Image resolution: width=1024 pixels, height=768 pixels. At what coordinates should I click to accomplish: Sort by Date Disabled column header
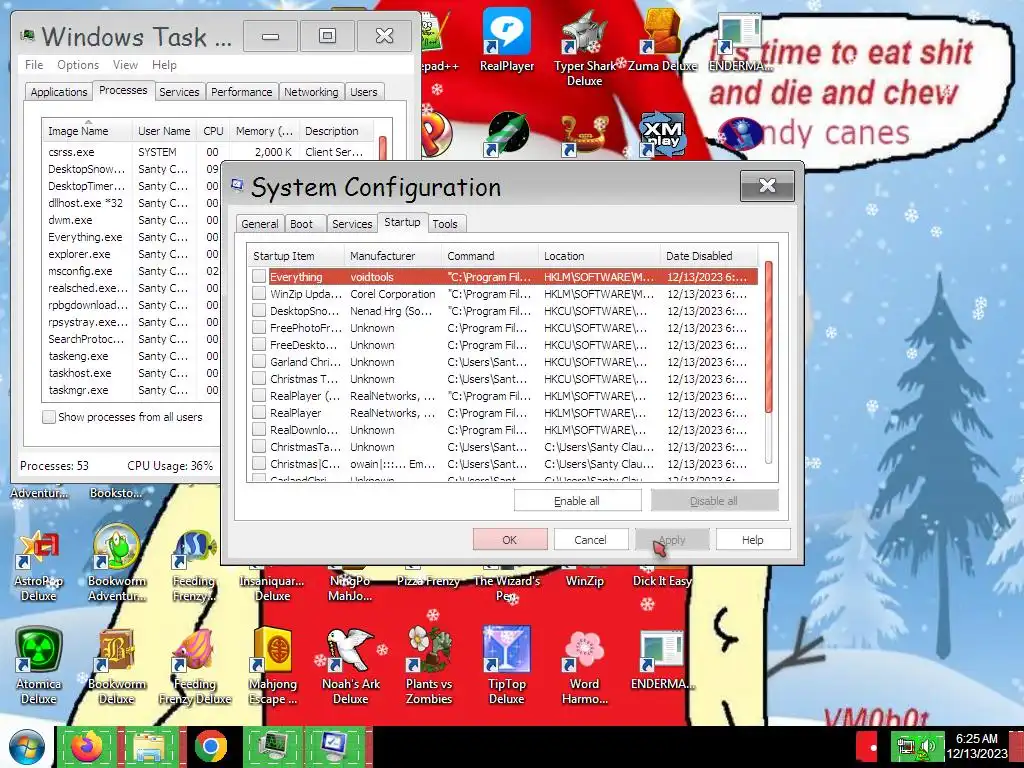[709, 255]
